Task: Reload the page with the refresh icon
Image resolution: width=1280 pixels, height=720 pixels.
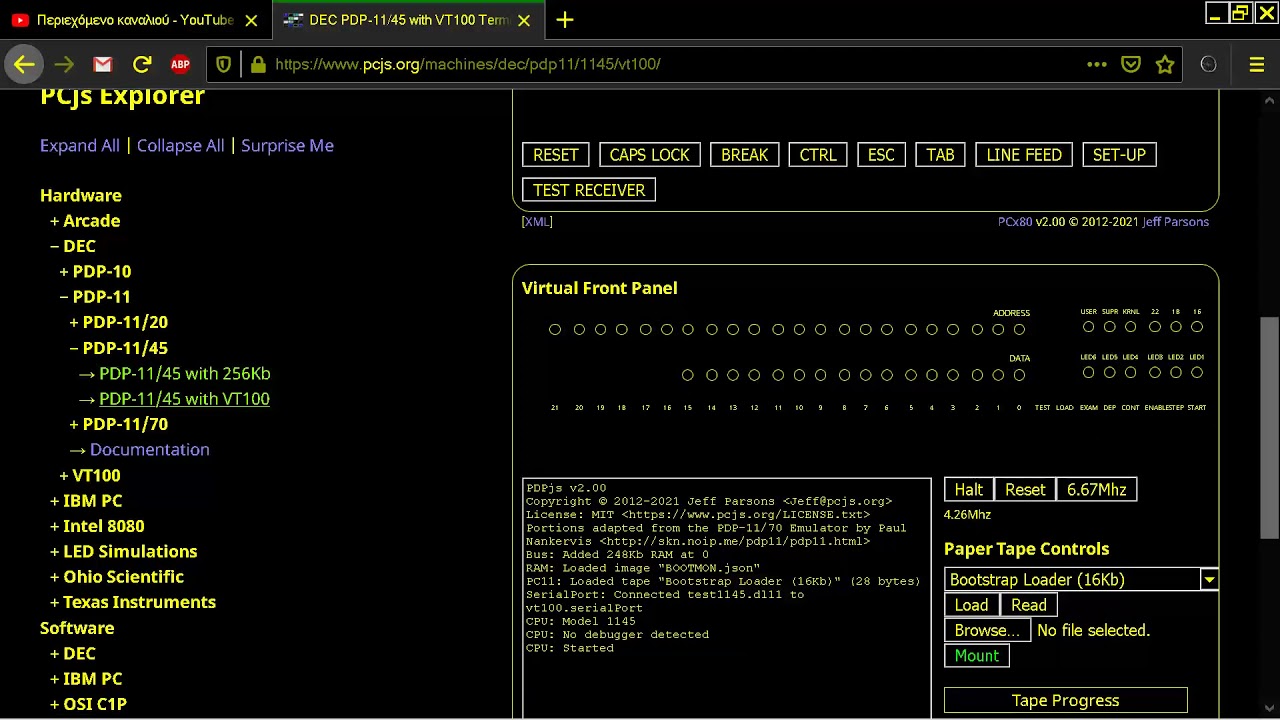Action: pyautogui.click(x=142, y=64)
